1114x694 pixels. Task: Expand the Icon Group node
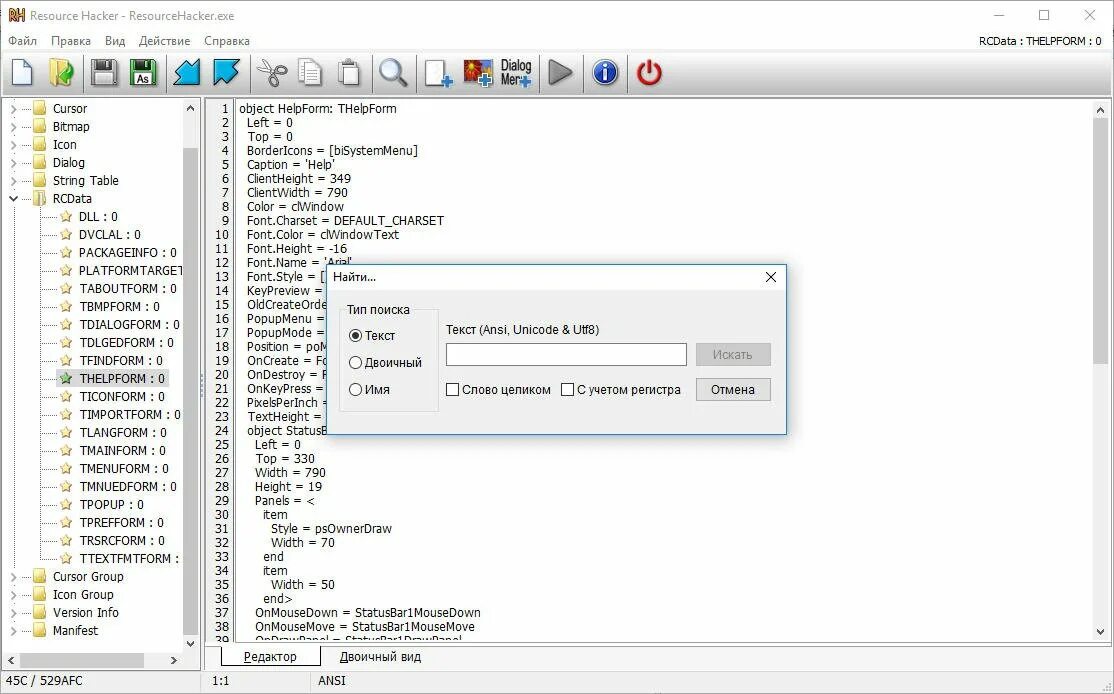click(x=13, y=595)
